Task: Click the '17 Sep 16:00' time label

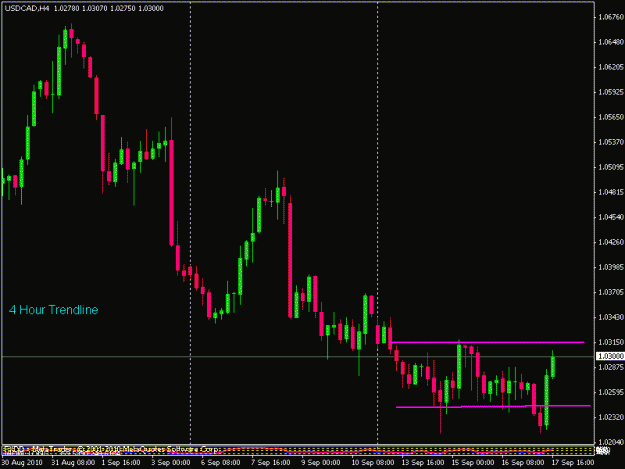Action: (x=573, y=463)
